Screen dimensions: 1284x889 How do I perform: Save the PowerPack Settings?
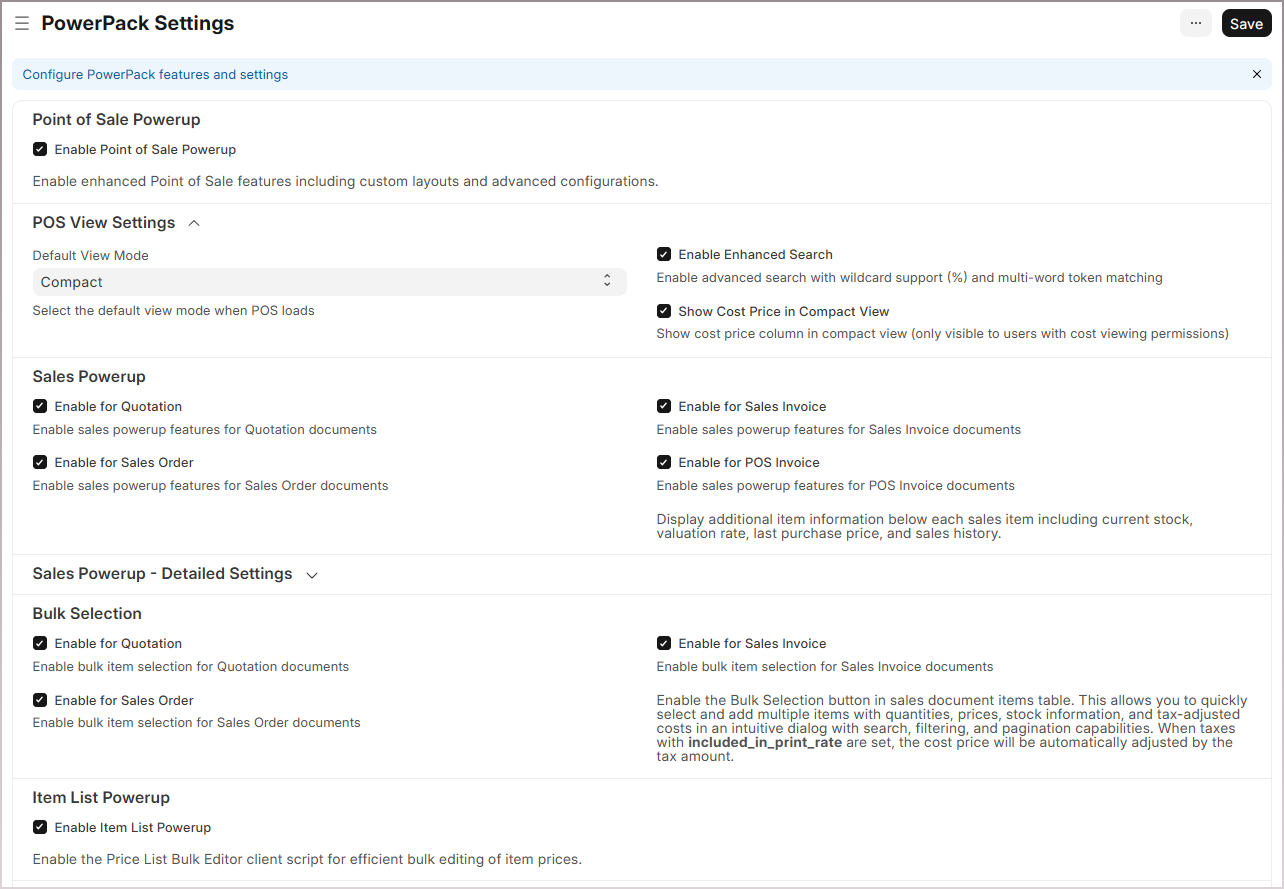click(1246, 24)
